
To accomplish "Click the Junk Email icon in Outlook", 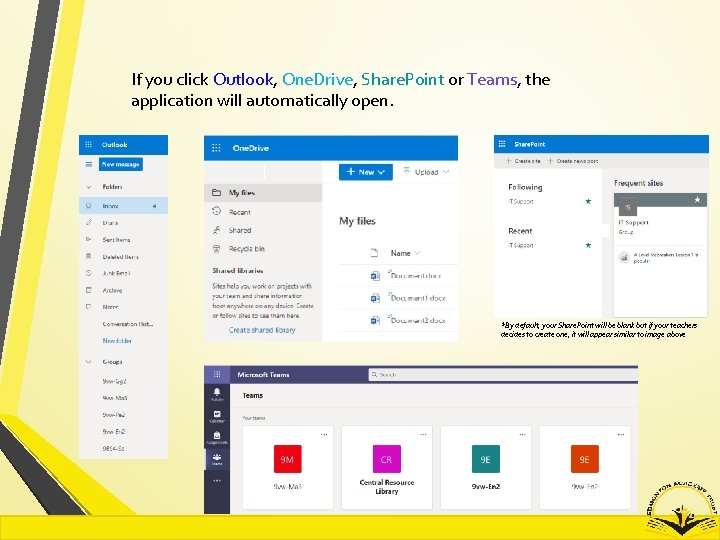I will 89,273.
